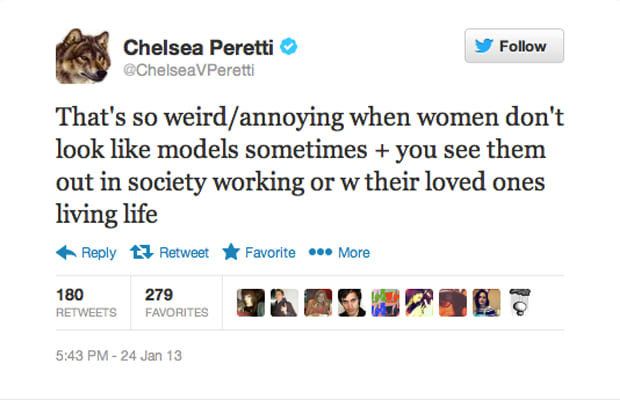The height and width of the screenshot is (400, 620).
Task: Click the Retweet text label
Action: tap(184, 253)
